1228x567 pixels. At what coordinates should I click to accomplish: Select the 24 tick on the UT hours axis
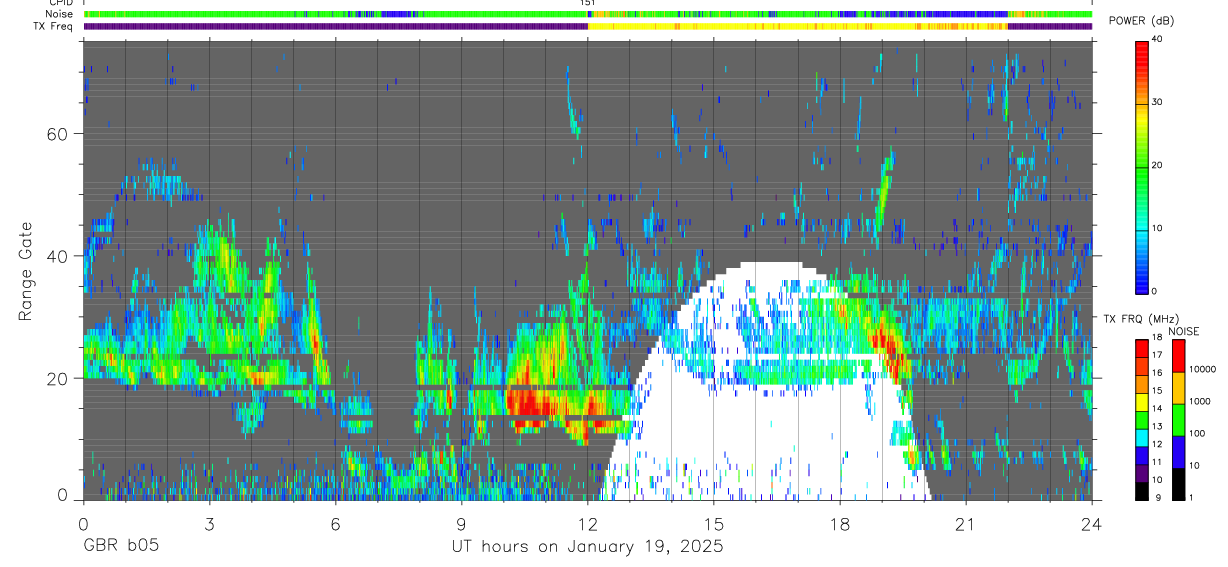[x=1091, y=524]
